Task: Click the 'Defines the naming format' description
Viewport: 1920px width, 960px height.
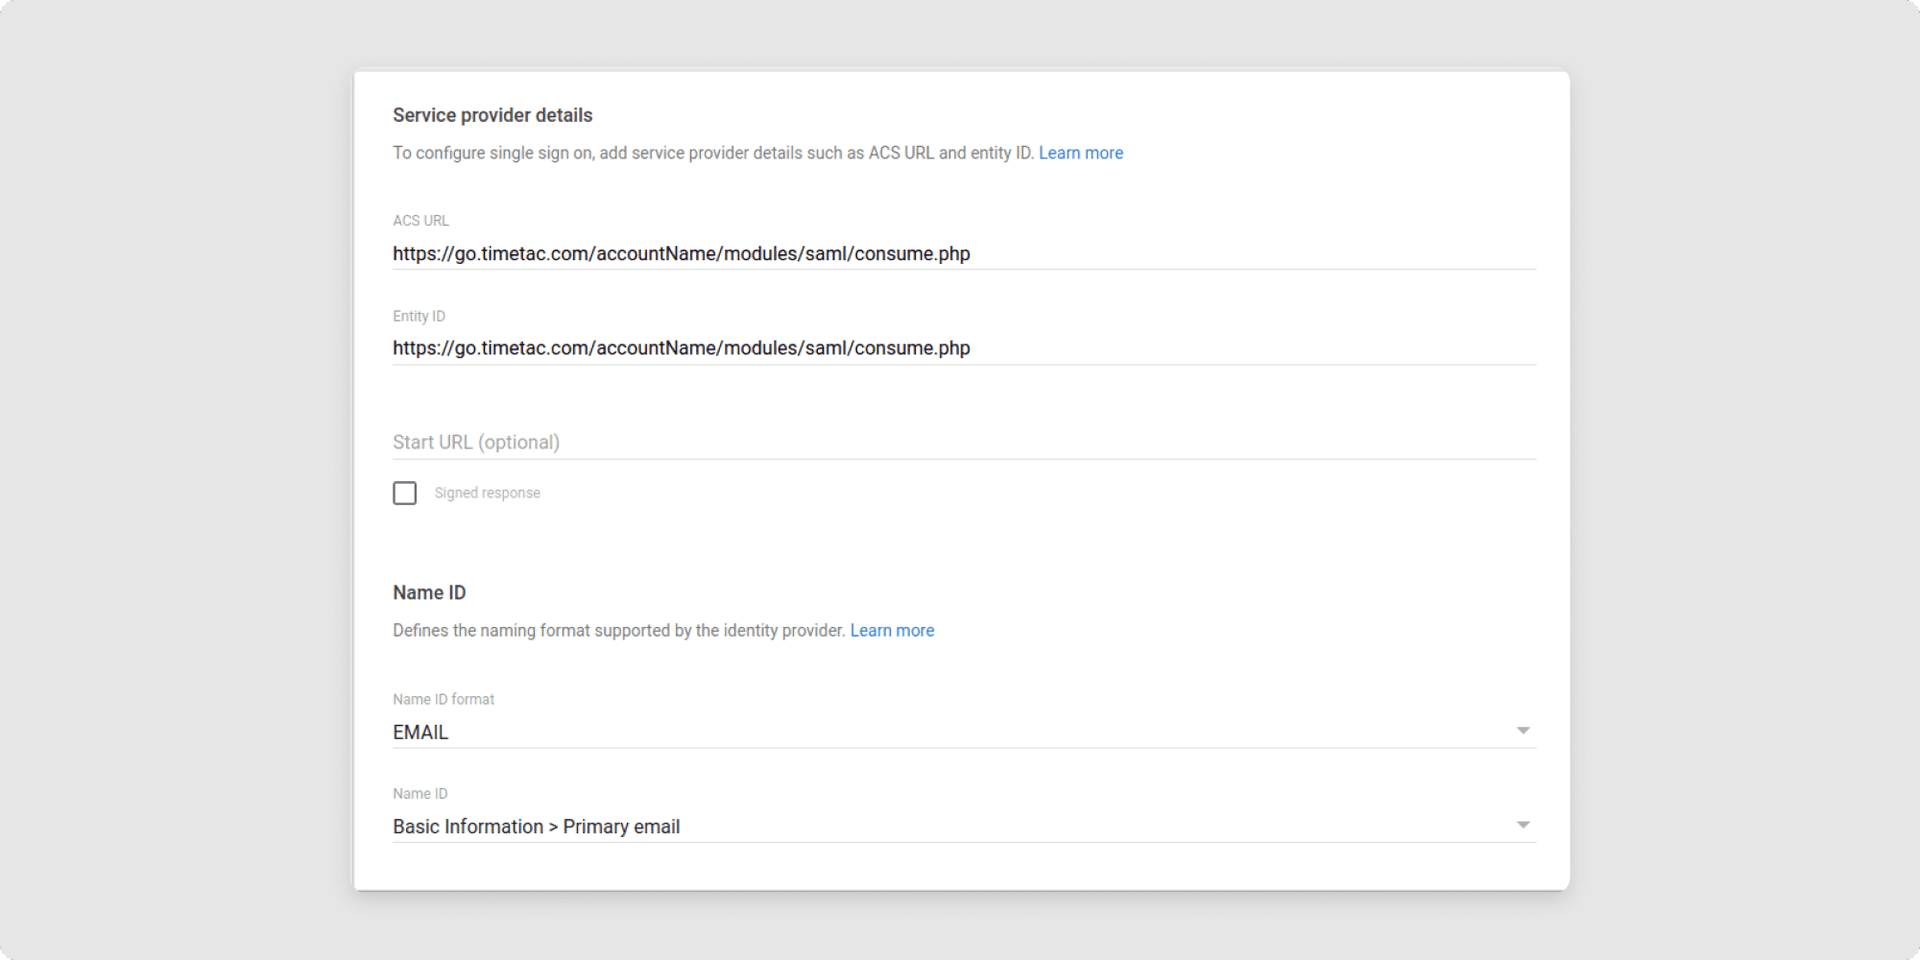Action: tap(618, 631)
